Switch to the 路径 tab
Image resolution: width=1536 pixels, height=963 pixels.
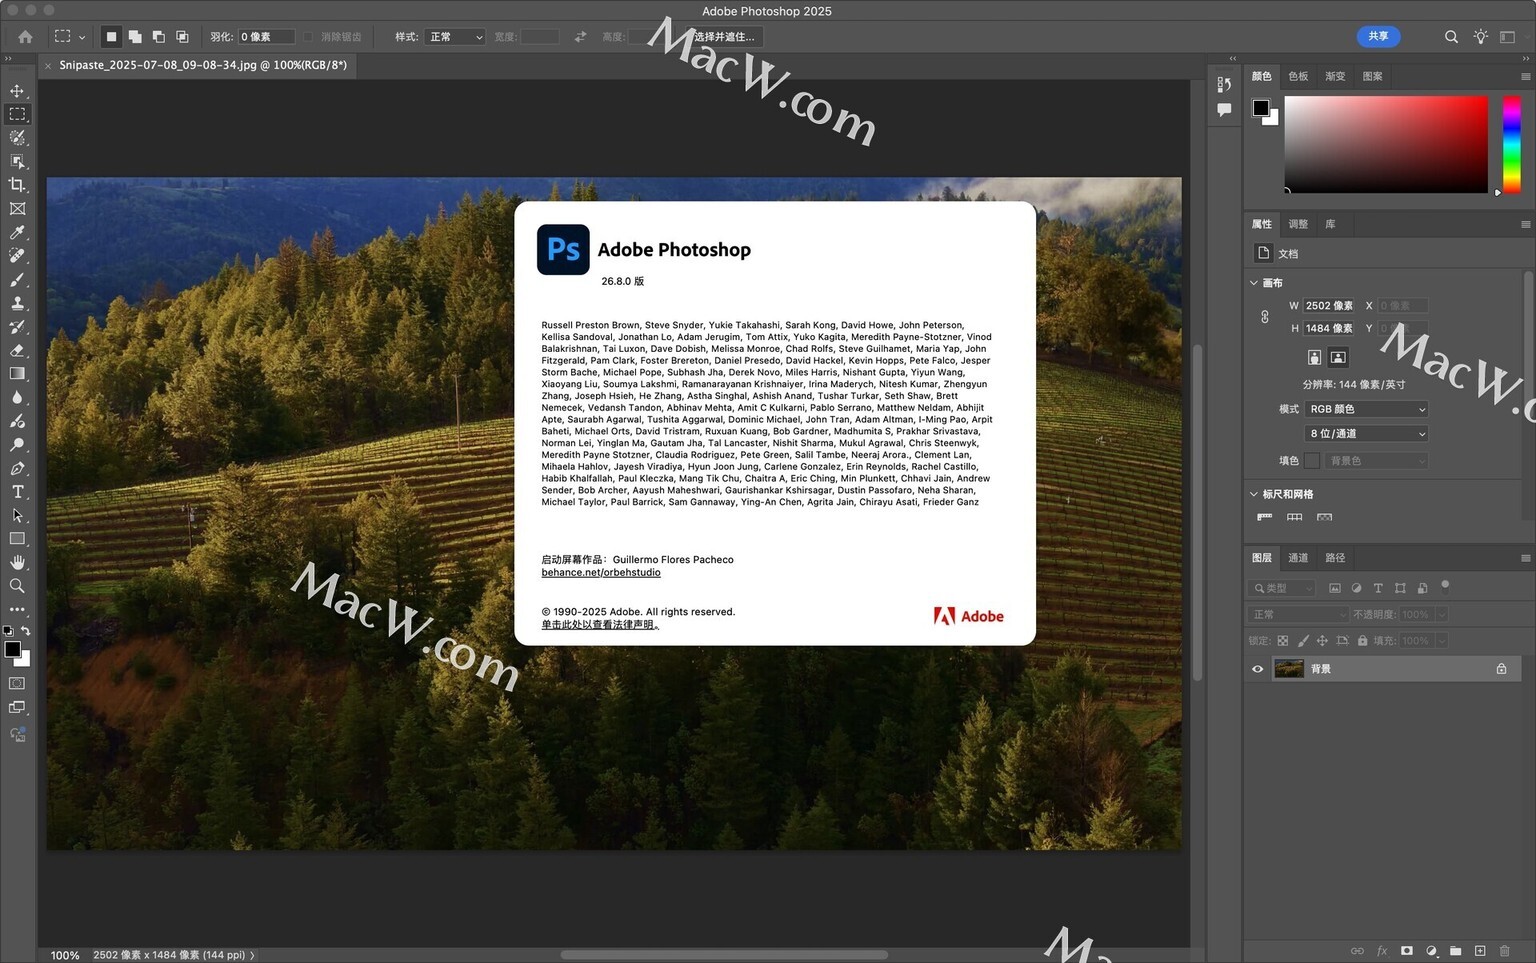click(x=1335, y=558)
